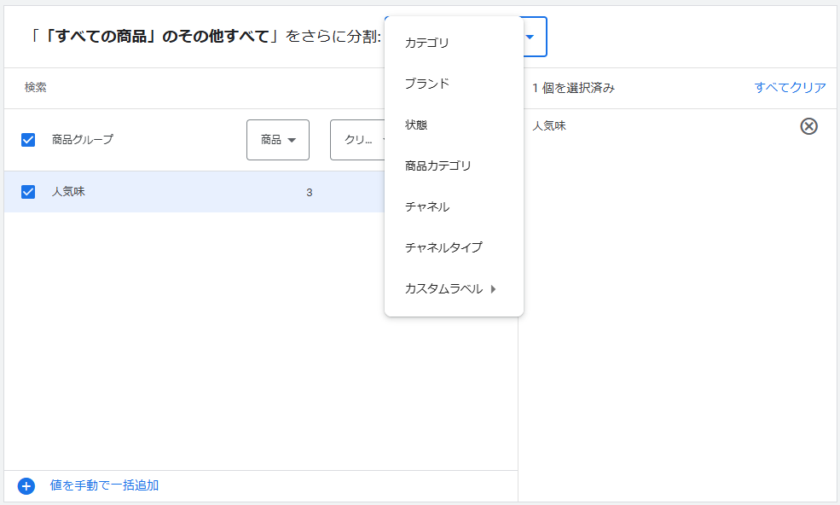Screen dimensions: 840x505
Task: Click the 商品グループ column header label
Action: point(83,140)
